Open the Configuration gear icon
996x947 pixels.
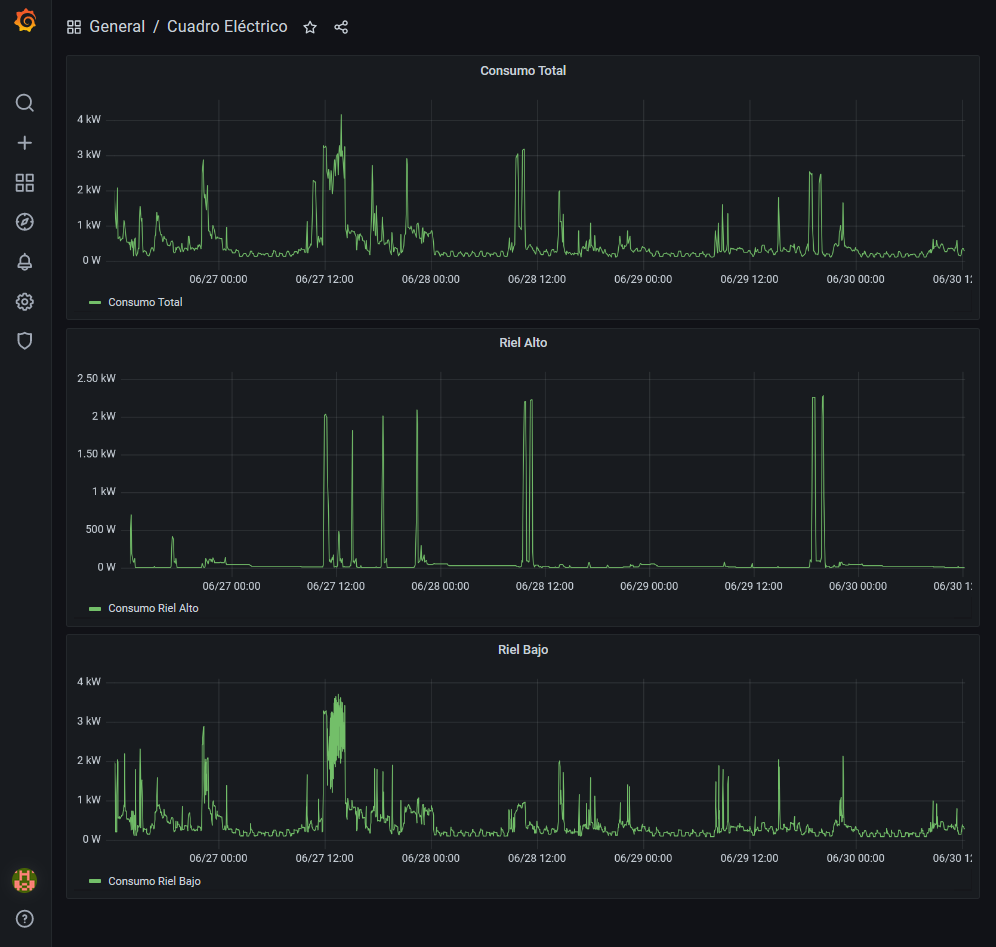click(x=25, y=302)
